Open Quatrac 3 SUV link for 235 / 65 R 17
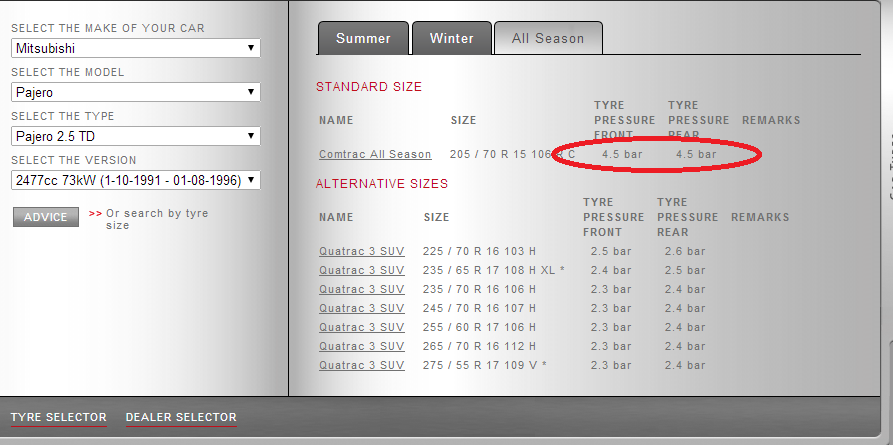This screenshot has width=893, height=445. 362,270
